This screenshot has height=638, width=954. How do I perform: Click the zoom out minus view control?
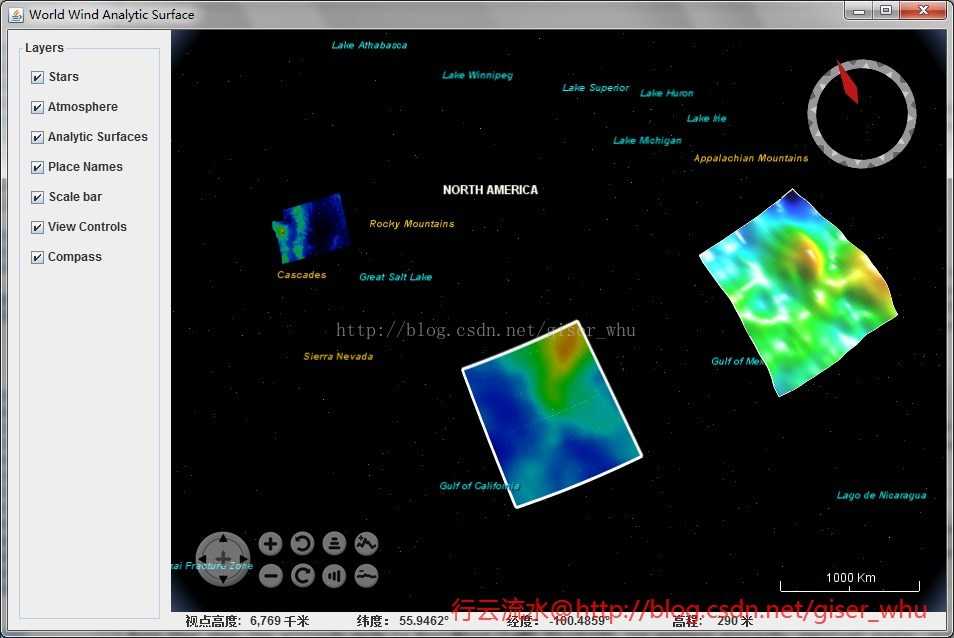[x=270, y=575]
